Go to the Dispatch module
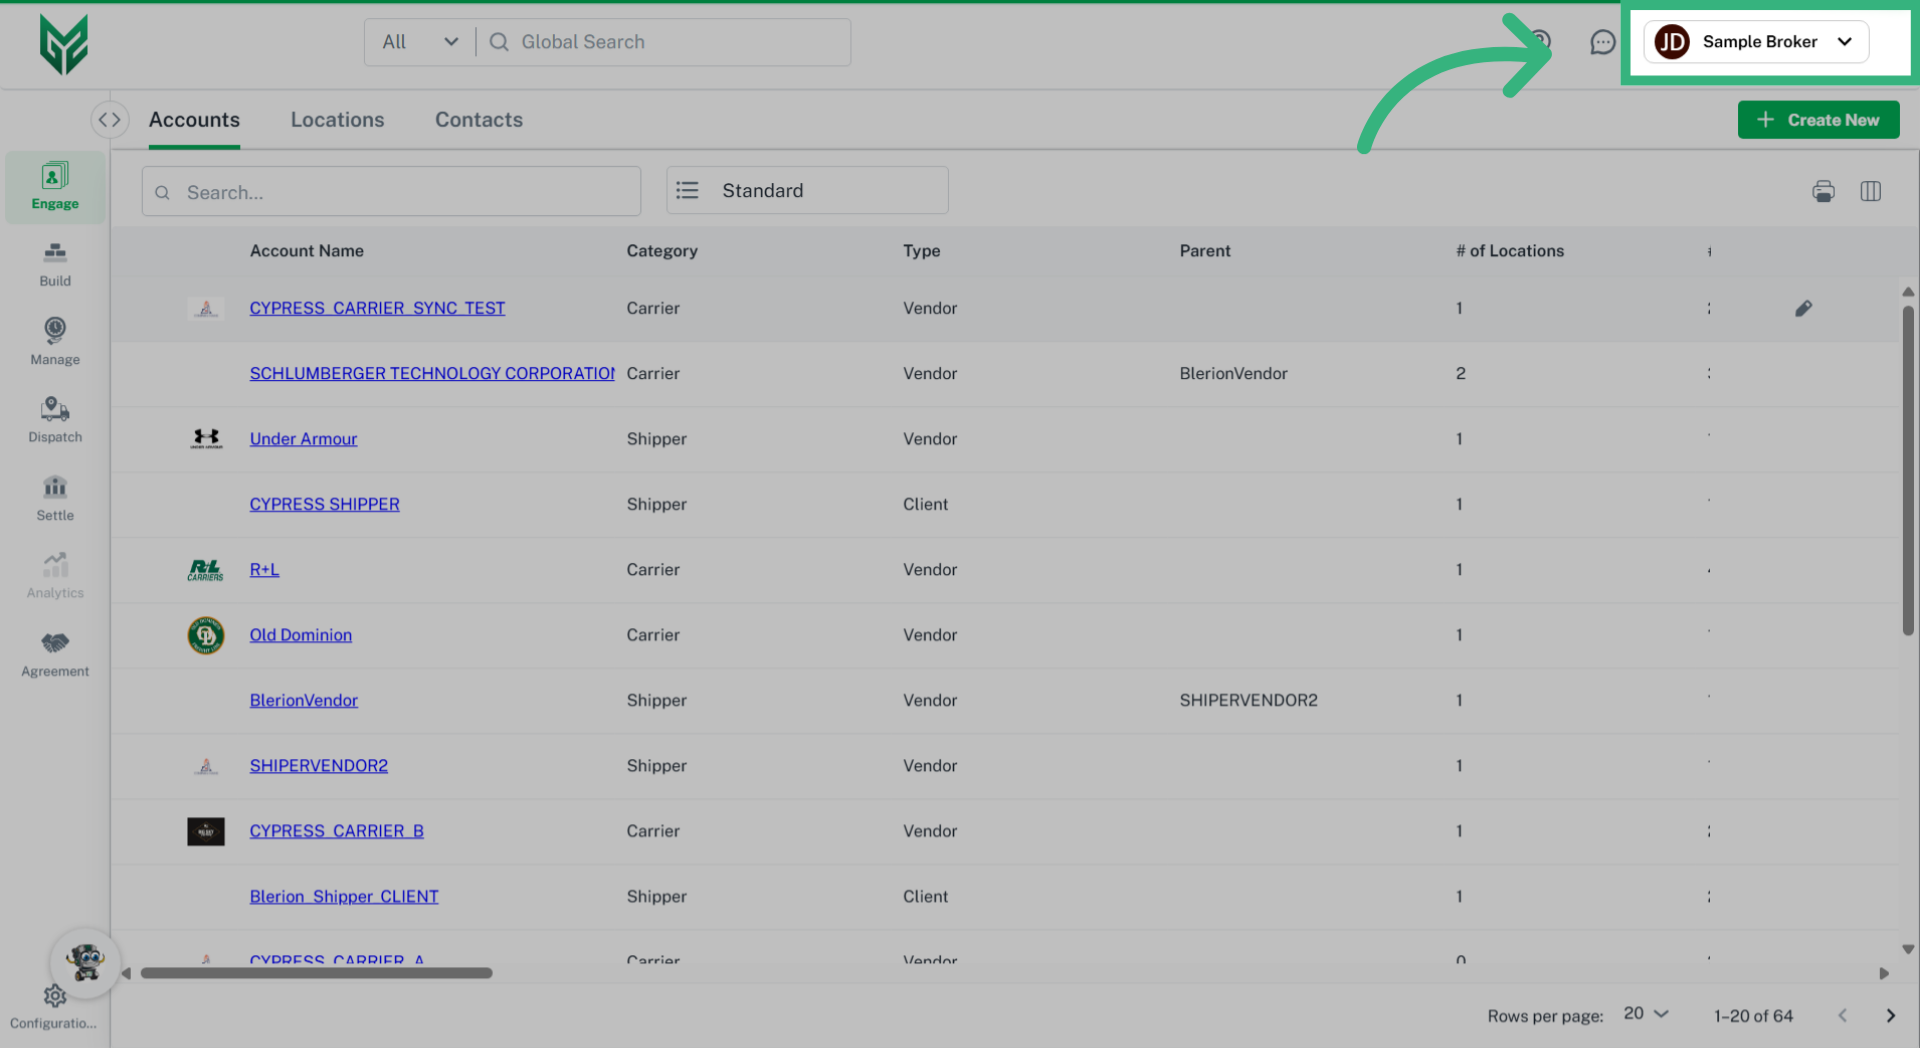The width and height of the screenshot is (1920, 1048). [55, 420]
